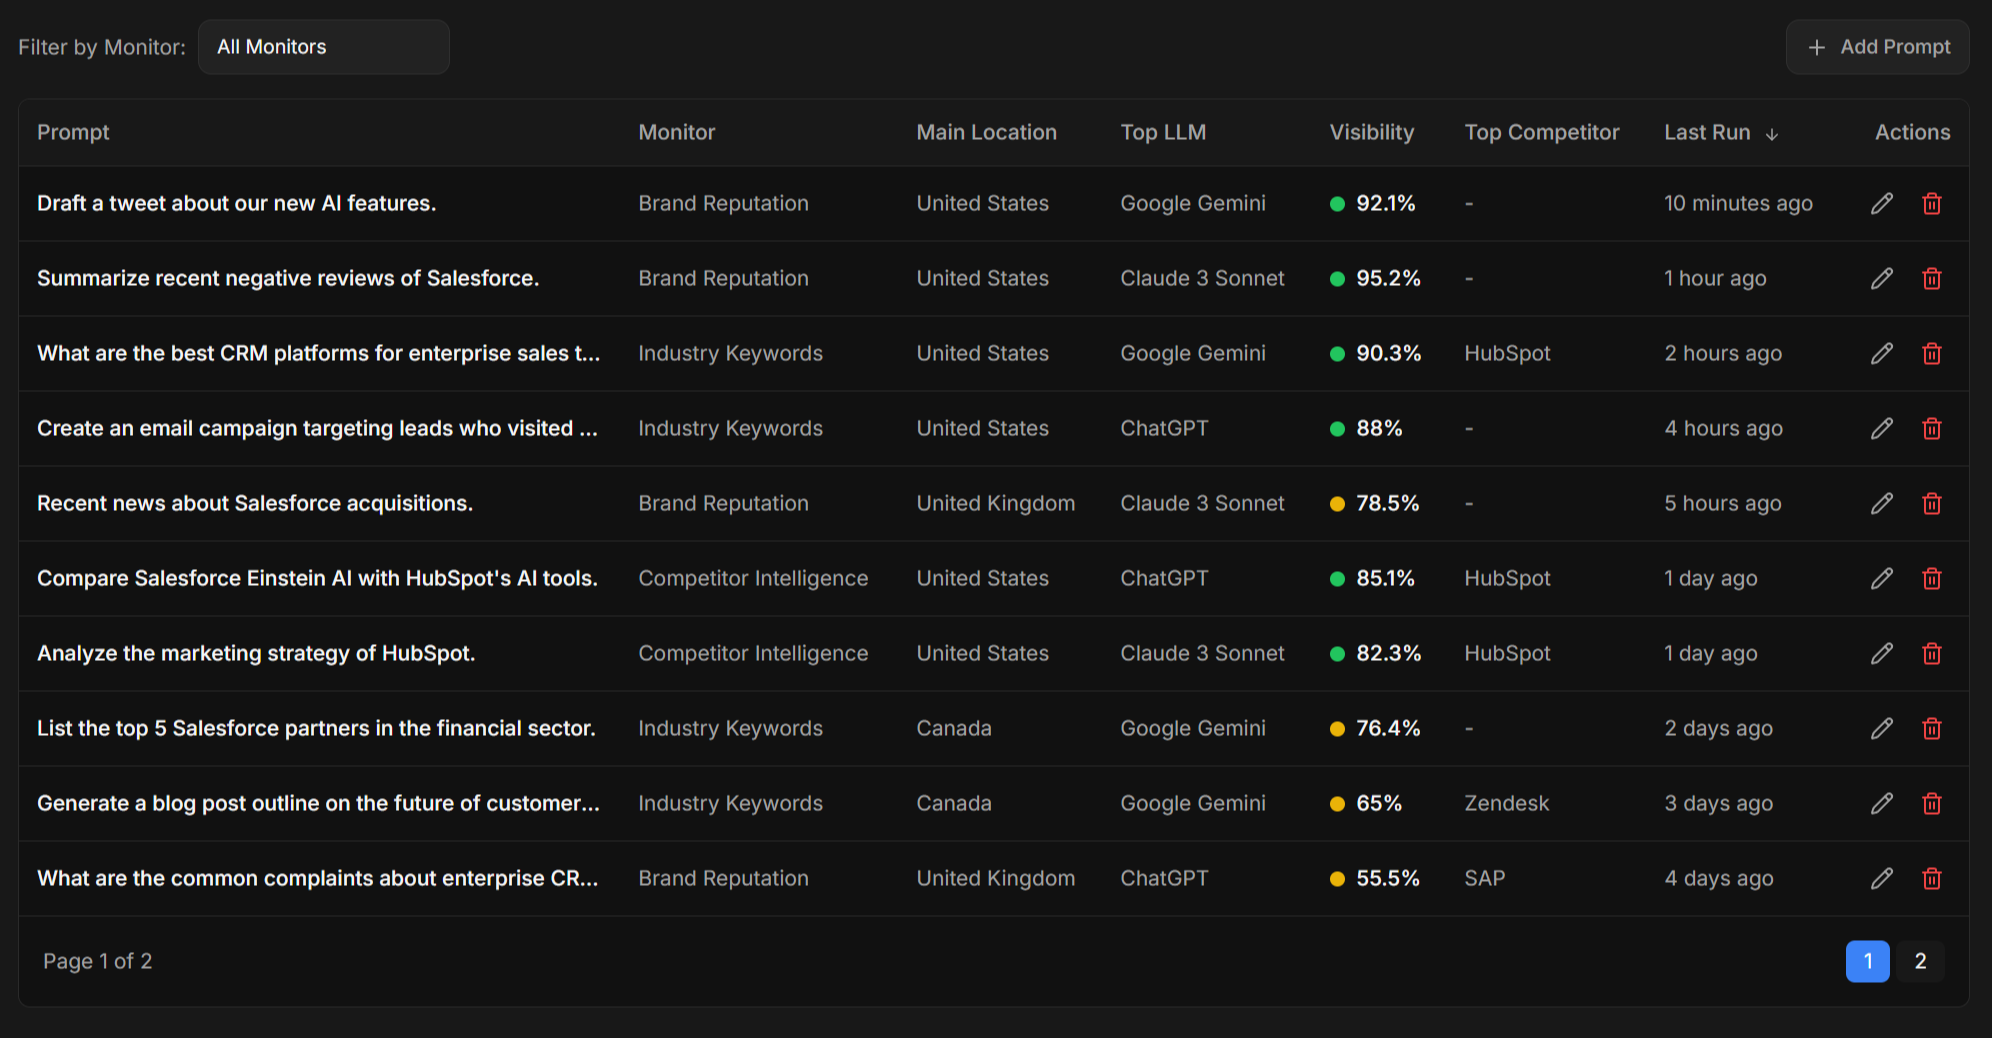This screenshot has height=1038, width=1992.
Task: Click 'Analyze the marketing strategy of HubSpot.'
Action: pyautogui.click(x=256, y=653)
